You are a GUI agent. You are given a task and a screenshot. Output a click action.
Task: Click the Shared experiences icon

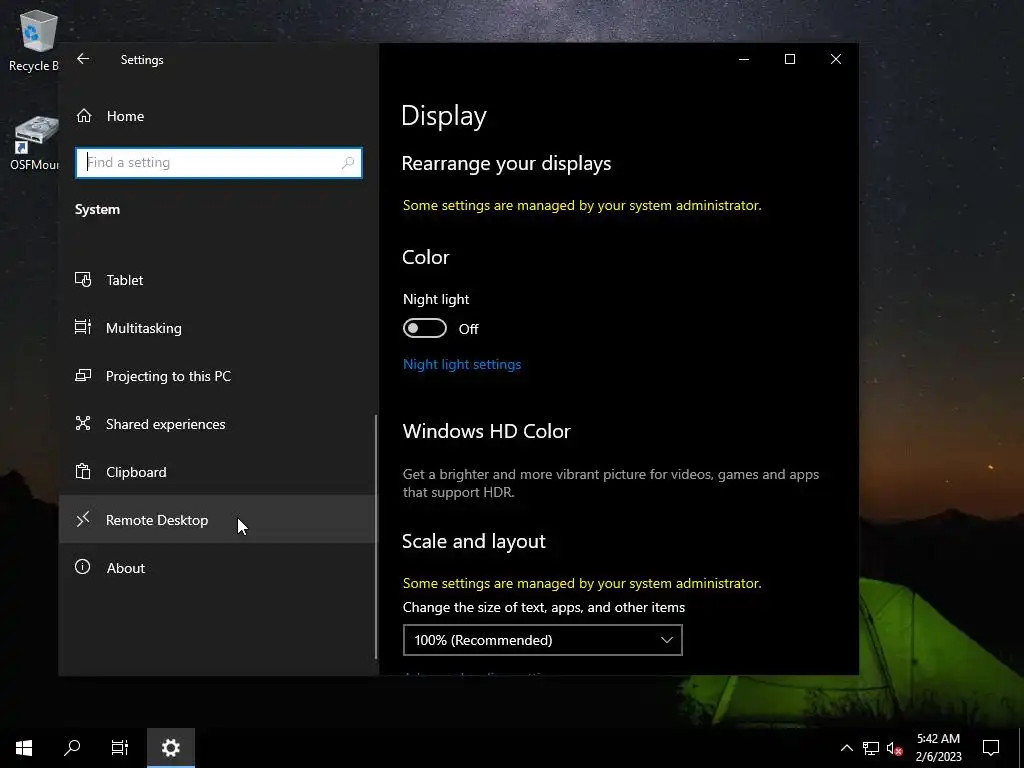click(x=83, y=423)
